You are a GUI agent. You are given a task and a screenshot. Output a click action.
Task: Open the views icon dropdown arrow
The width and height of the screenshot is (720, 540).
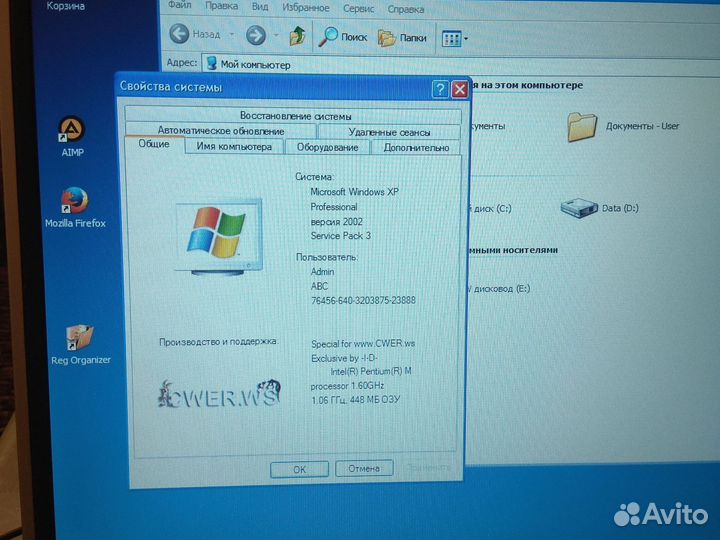coord(466,39)
